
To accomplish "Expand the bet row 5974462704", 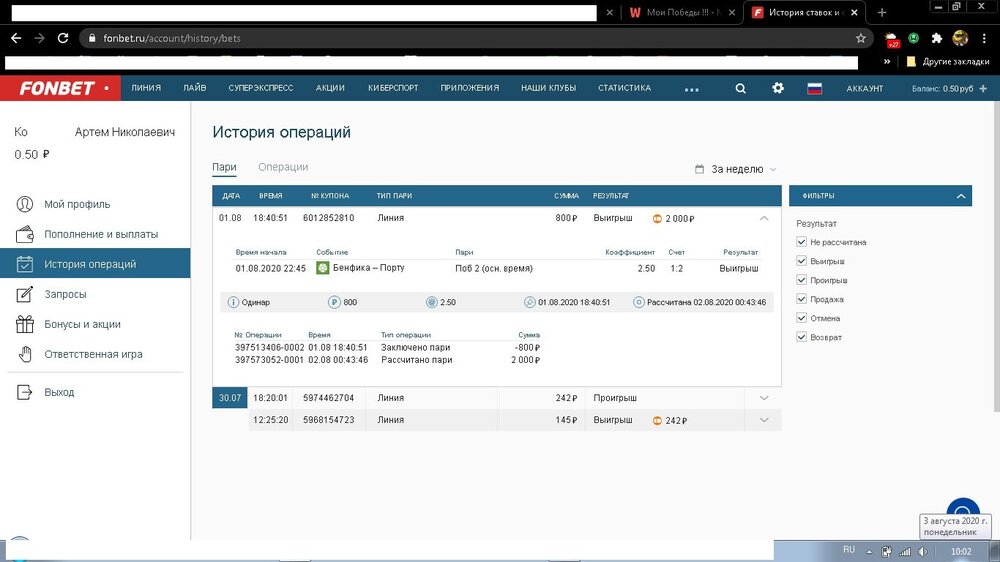I will (x=764, y=398).
